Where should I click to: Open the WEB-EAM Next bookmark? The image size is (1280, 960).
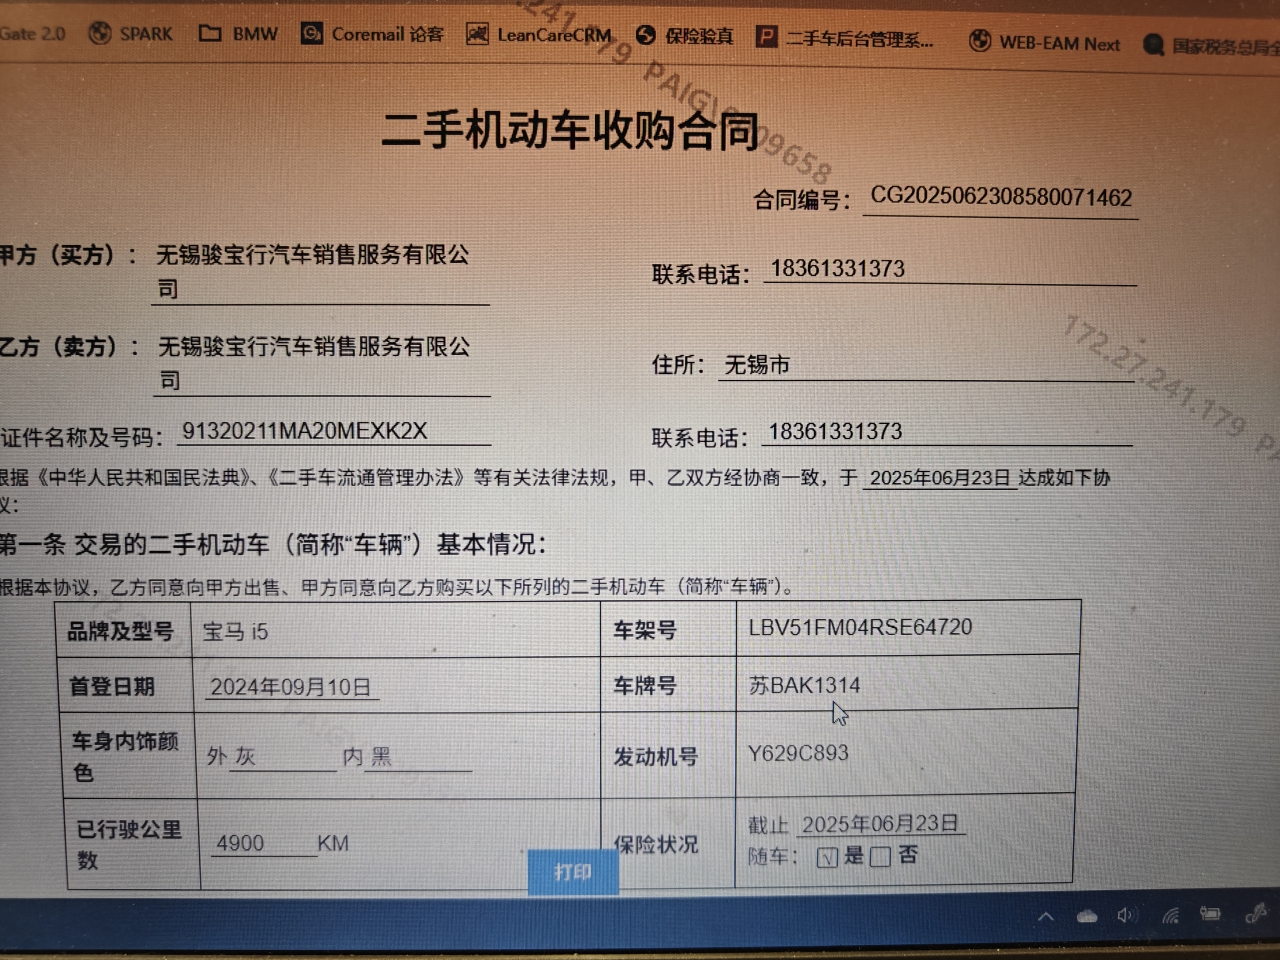click(x=1045, y=42)
